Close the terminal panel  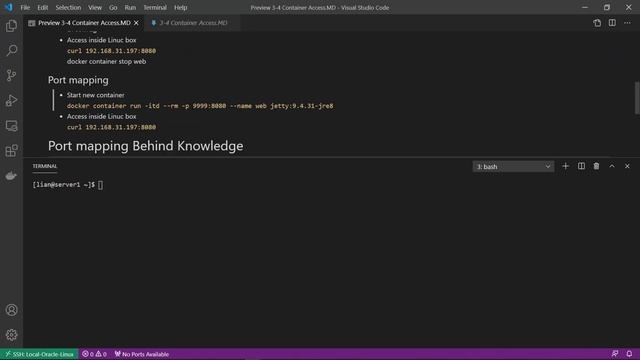pyautogui.click(x=627, y=166)
